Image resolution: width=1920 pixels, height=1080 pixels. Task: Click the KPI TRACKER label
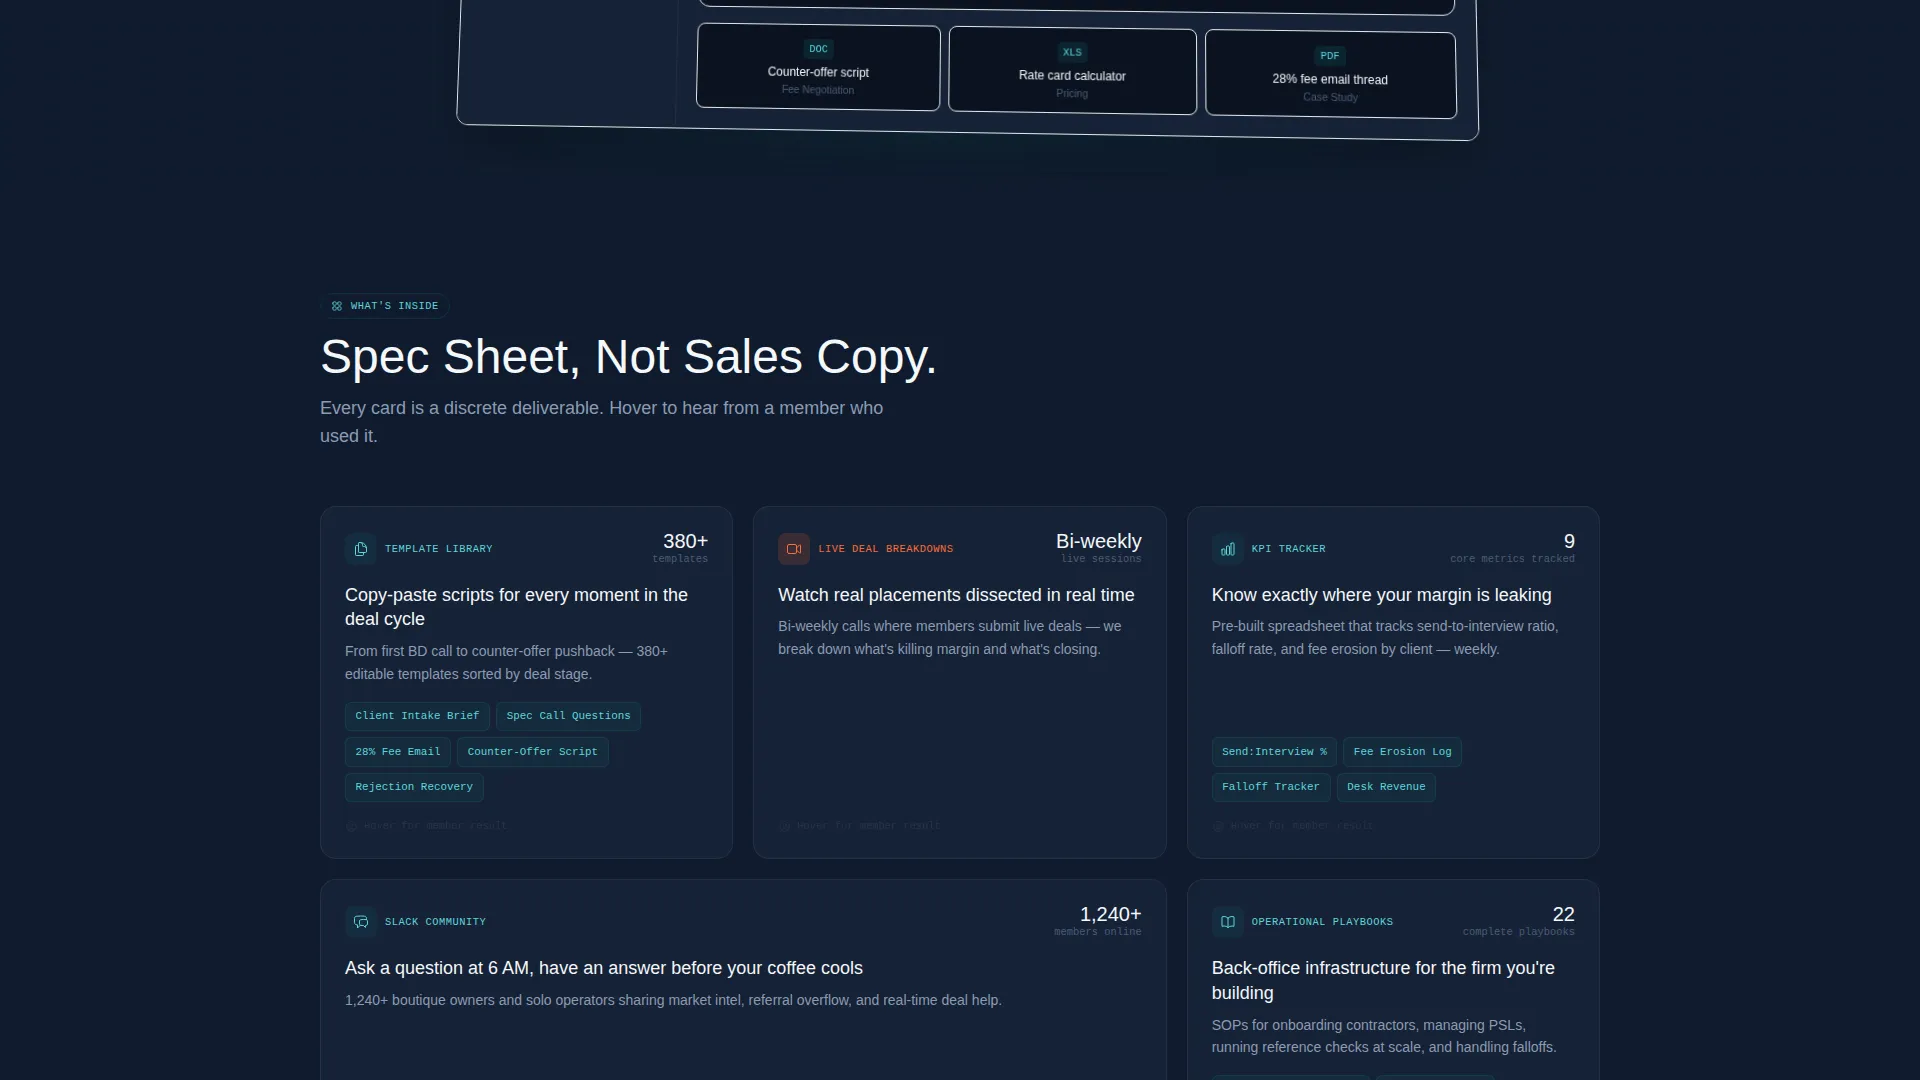click(1288, 549)
